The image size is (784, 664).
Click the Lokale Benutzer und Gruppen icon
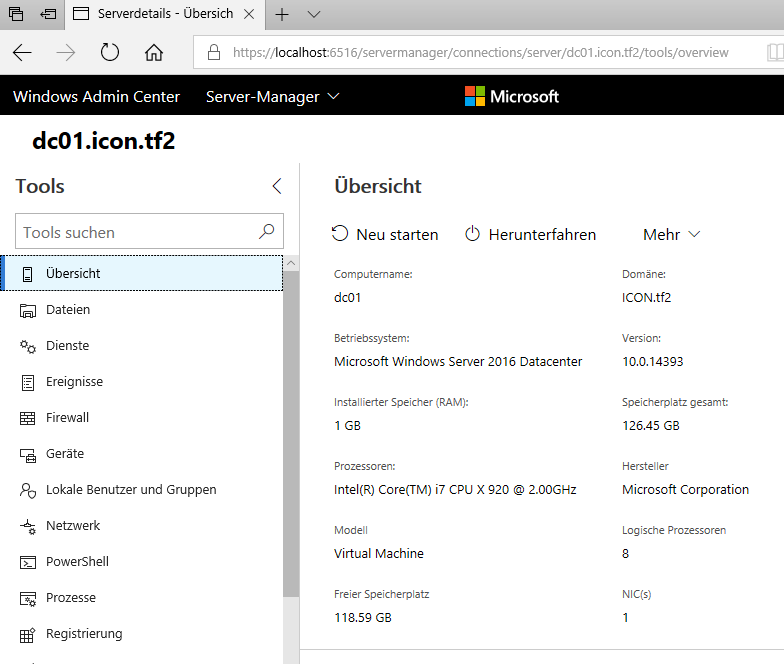28,490
